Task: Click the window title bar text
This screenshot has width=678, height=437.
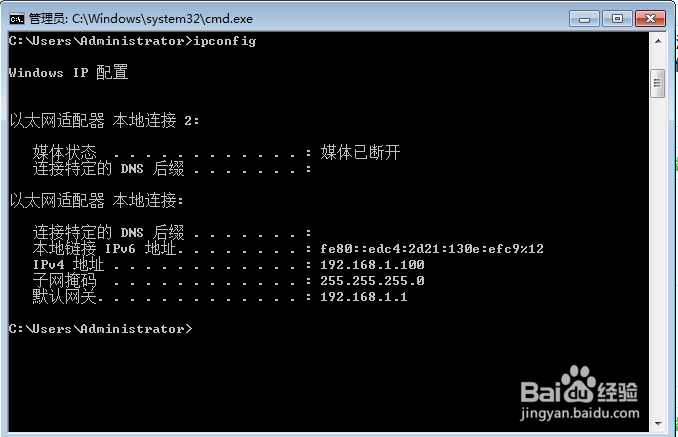Action: coord(141,19)
